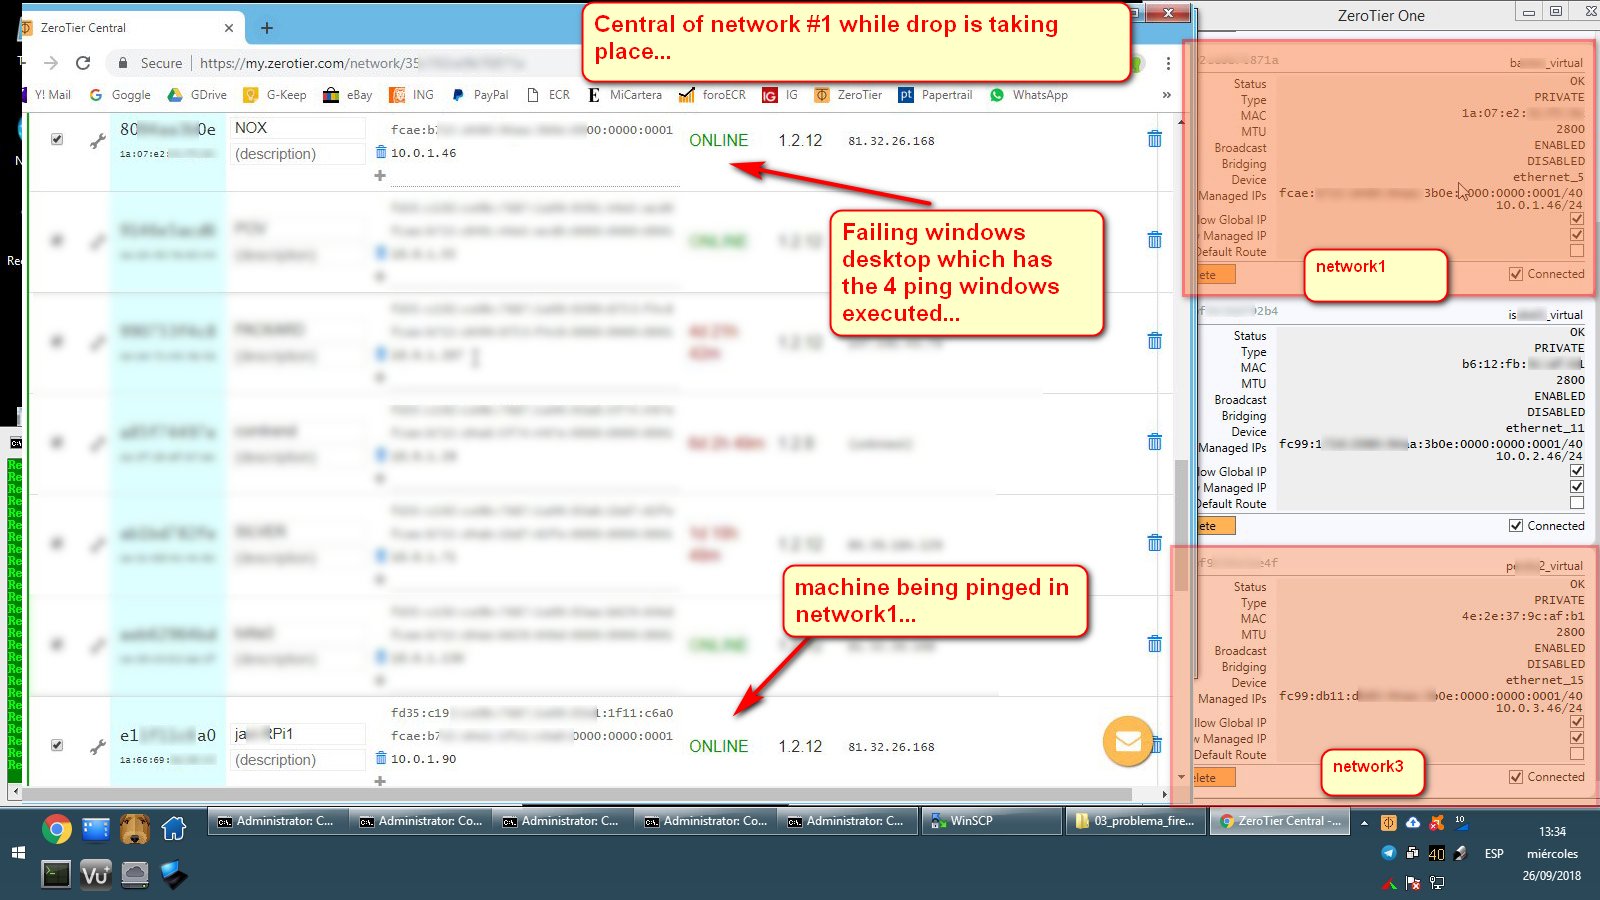Enable Default Route for ethernet_5 network
Image resolution: width=1600 pixels, height=900 pixels.
[1577, 251]
